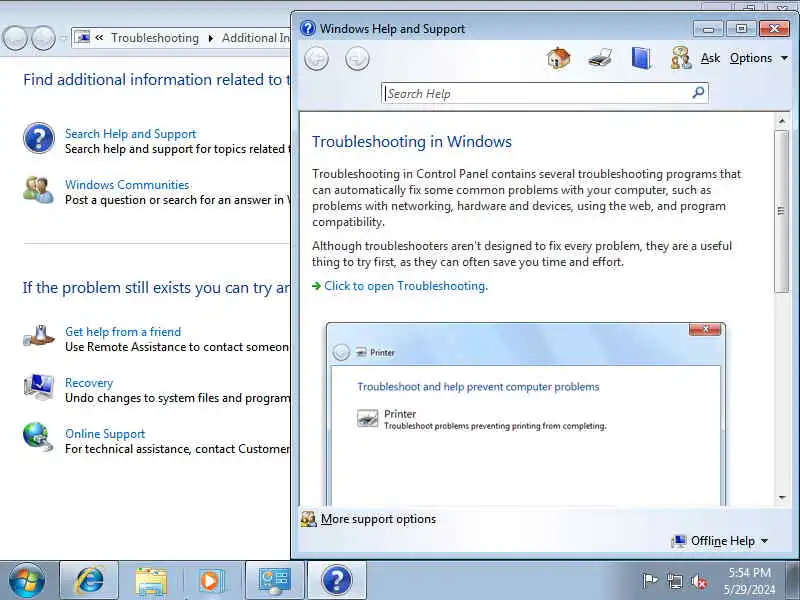Open the Start menu orb
The height and width of the screenshot is (600, 800).
27,581
